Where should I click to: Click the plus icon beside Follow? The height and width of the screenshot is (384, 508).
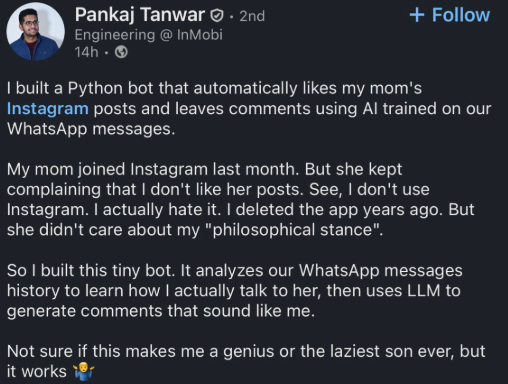(417, 15)
